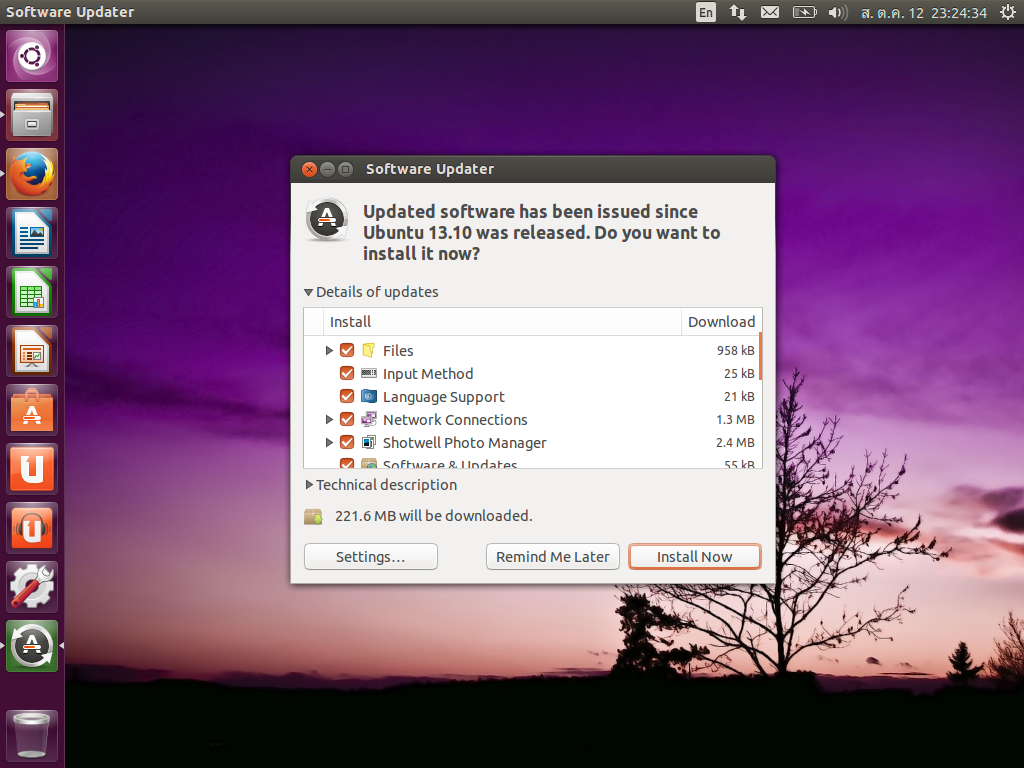1024x768 pixels.
Task: Uncheck the Input Method update checkbox
Action: point(347,374)
